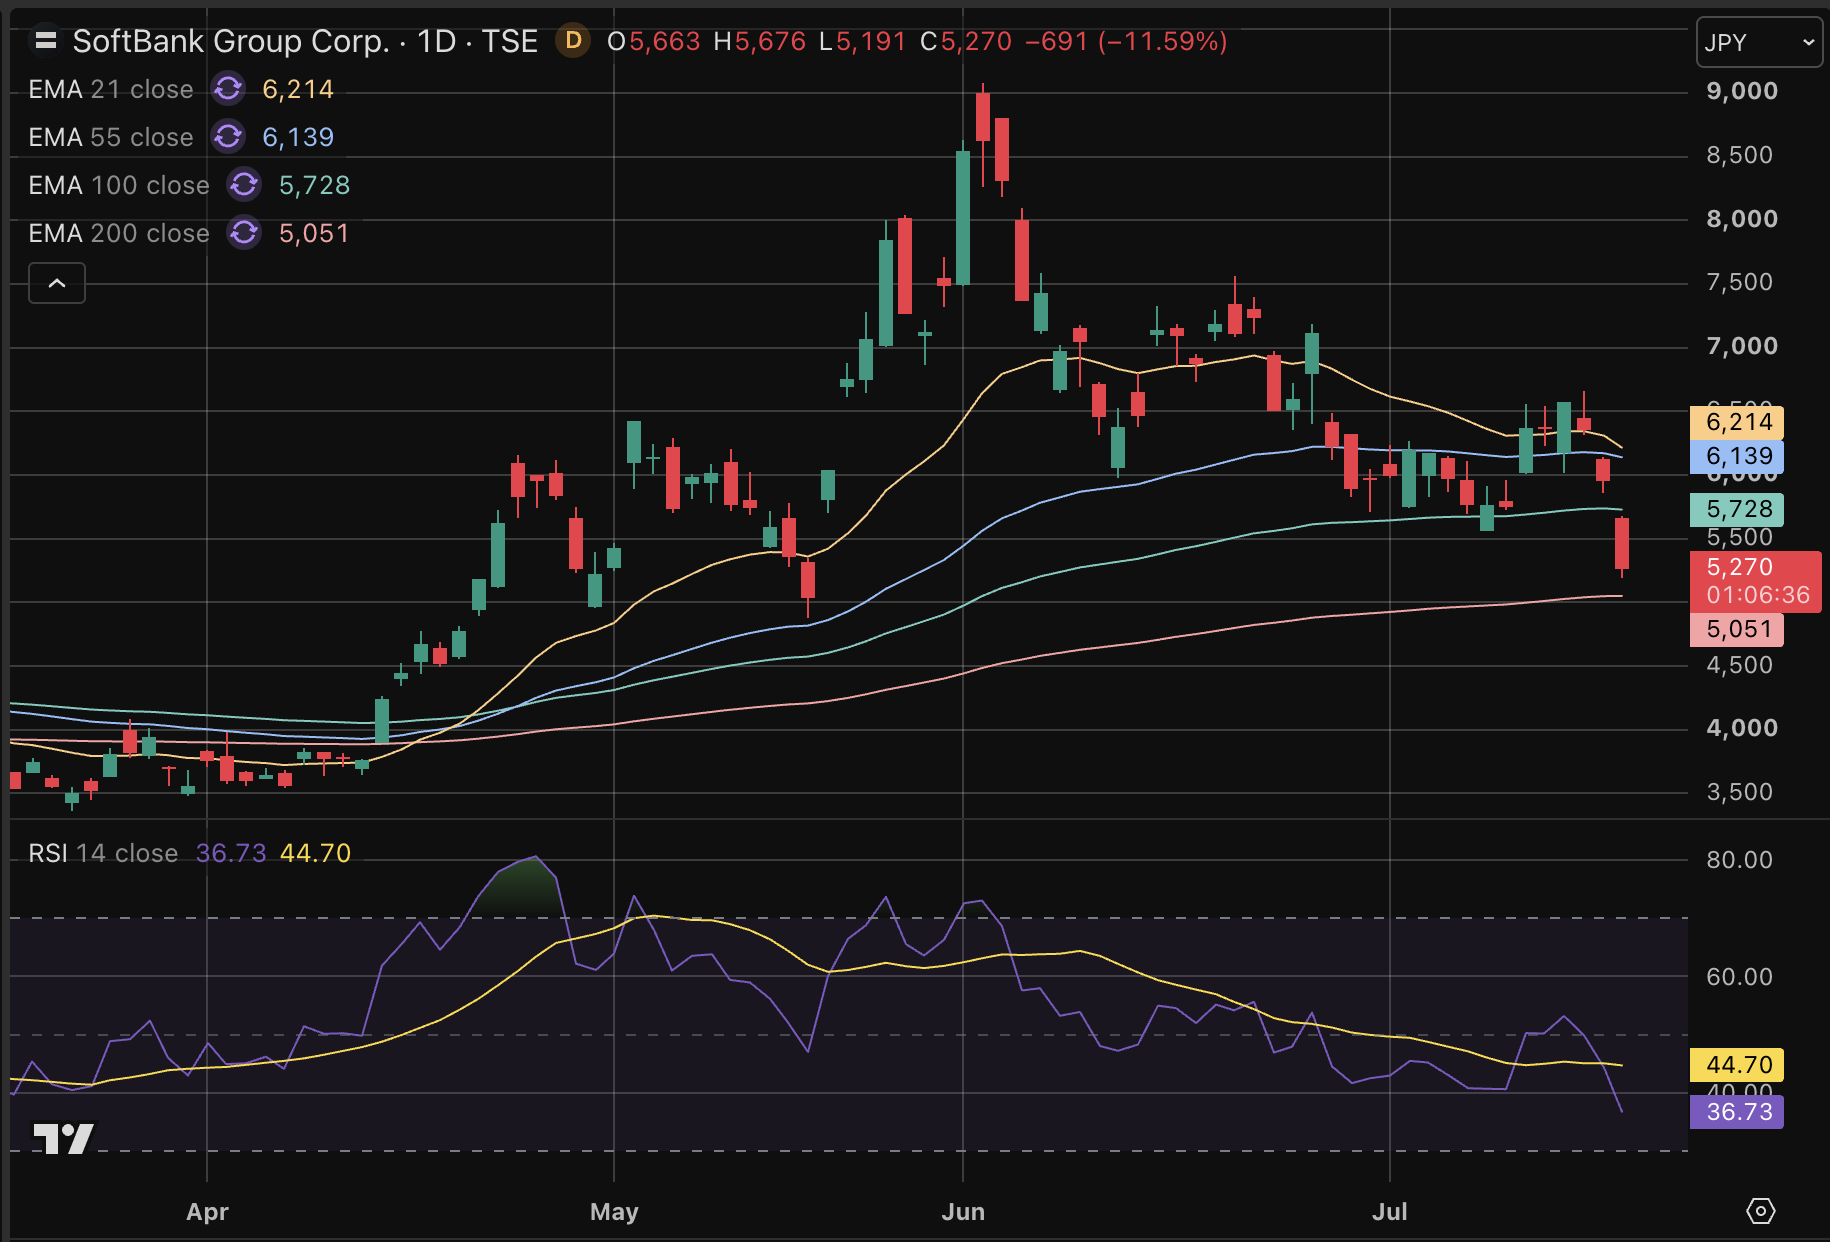Click the high price H5,676

pos(760,41)
